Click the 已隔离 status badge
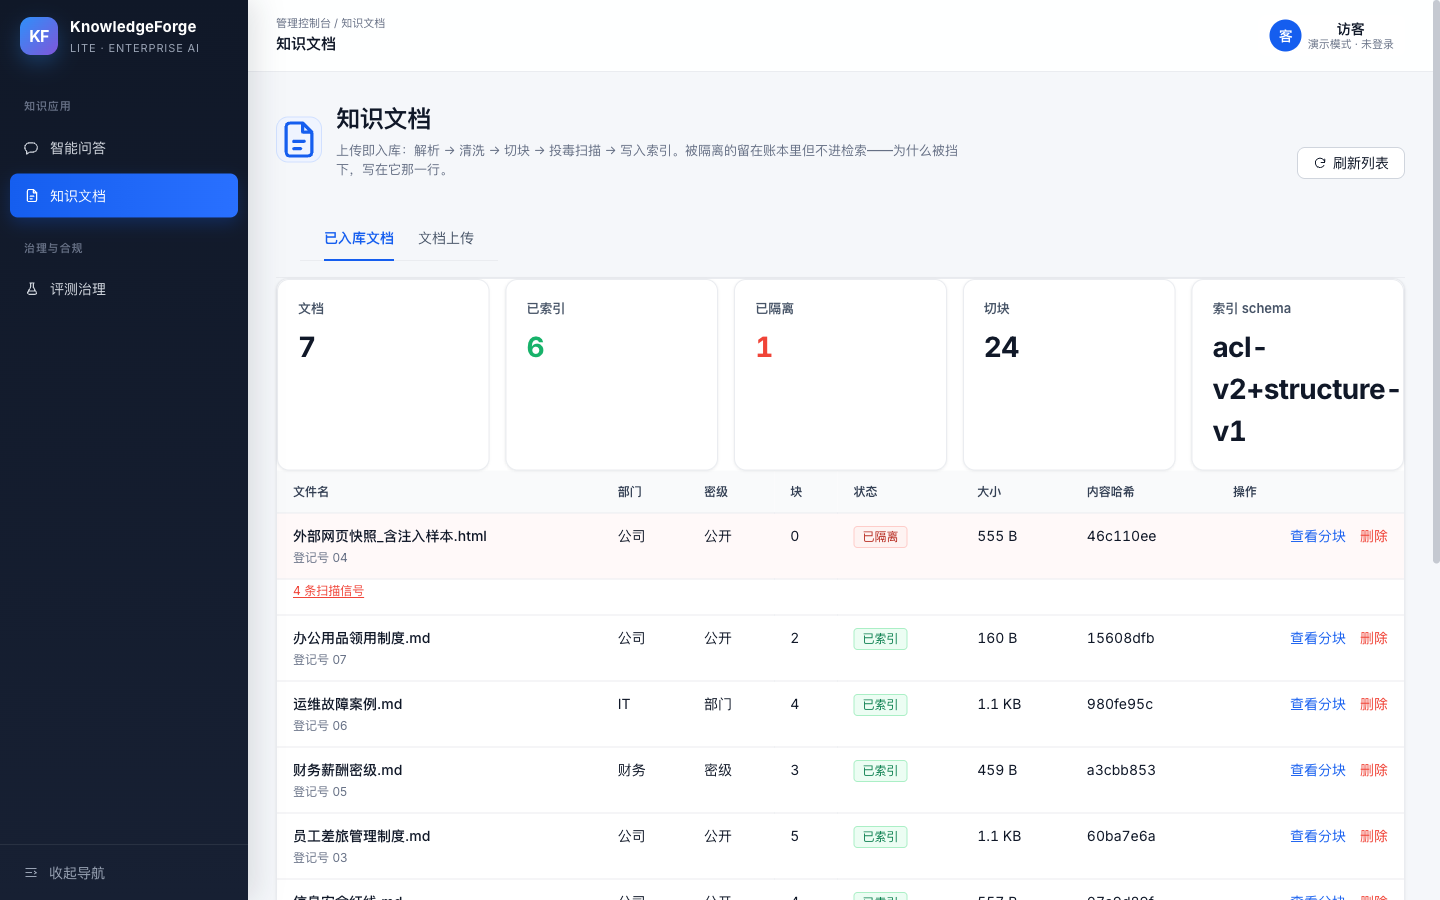The width and height of the screenshot is (1440, 900). (x=880, y=537)
